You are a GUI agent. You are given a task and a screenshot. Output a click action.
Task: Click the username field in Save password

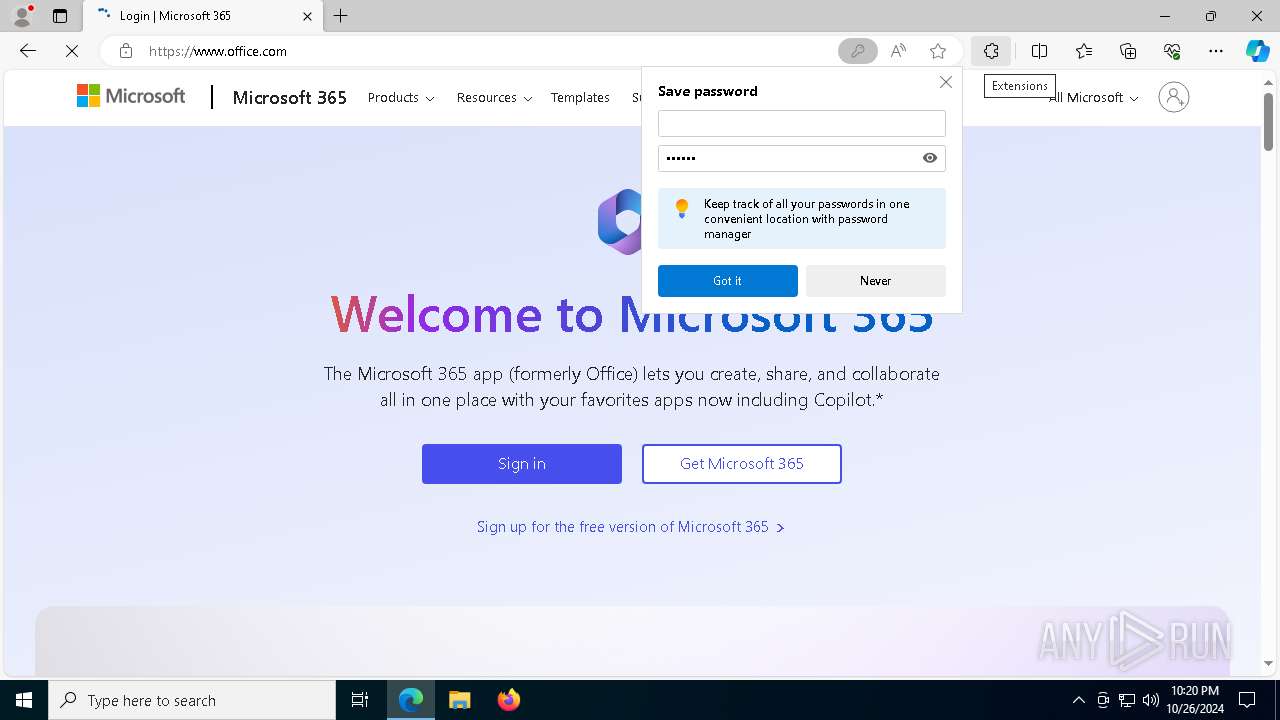[x=801, y=123]
